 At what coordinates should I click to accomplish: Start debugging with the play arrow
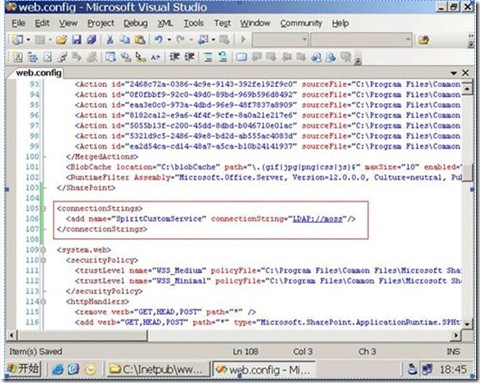click(x=243, y=40)
